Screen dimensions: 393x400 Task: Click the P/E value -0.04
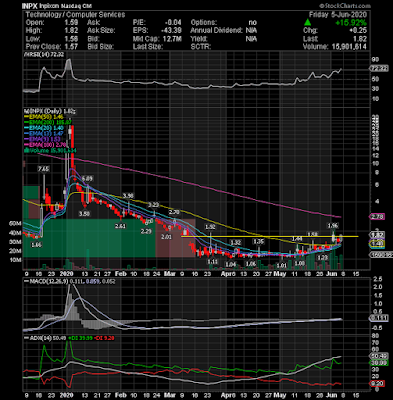173,23
